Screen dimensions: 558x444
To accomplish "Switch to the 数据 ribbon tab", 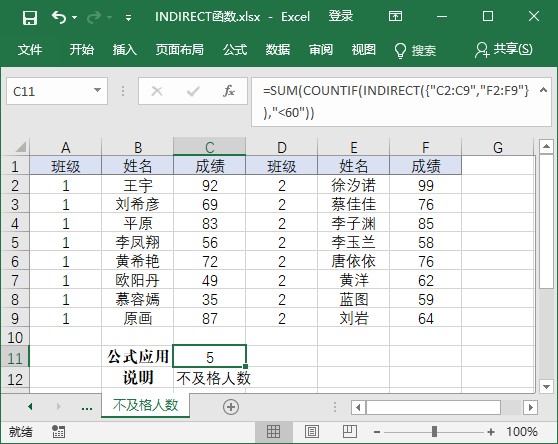I will (x=278, y=49).
